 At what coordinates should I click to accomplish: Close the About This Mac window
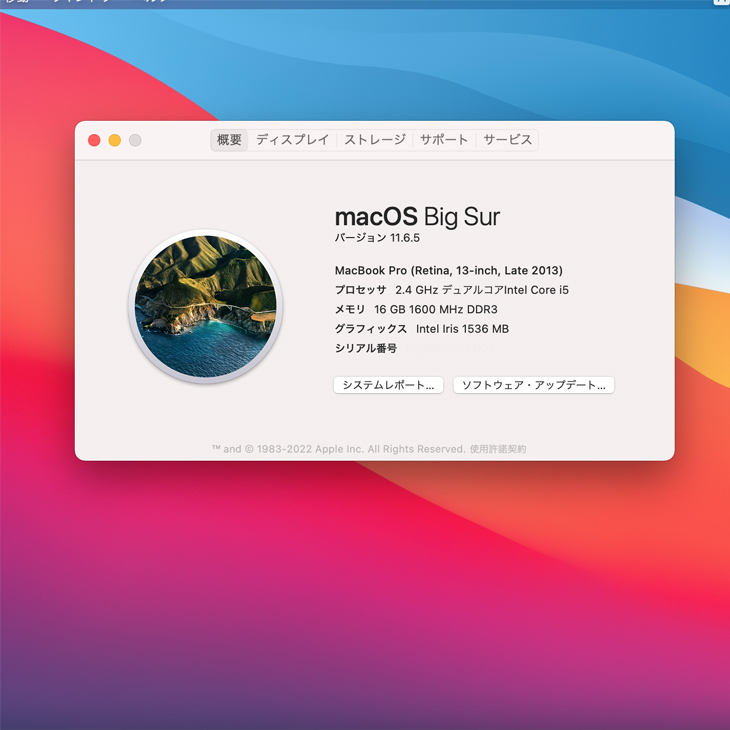pos(94,140)
